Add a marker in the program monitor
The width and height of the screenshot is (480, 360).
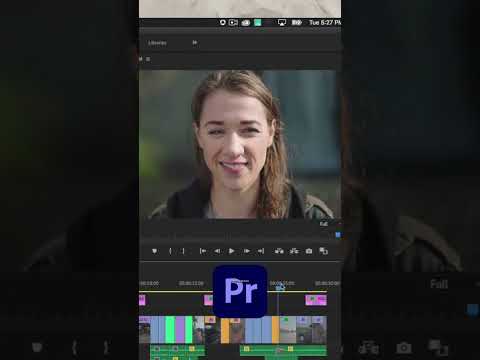[x=154, y=251]
